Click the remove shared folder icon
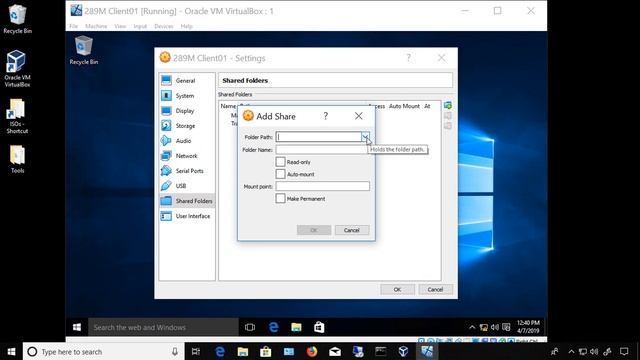 tap(448, 126)
